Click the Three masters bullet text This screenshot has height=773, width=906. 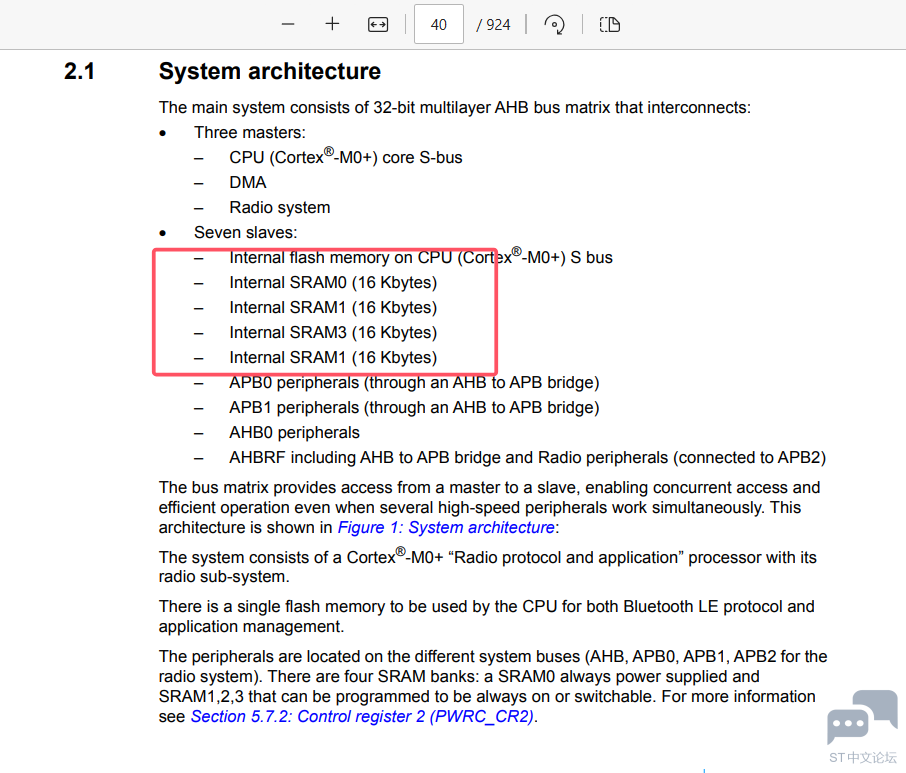click(x=250, y=132)
